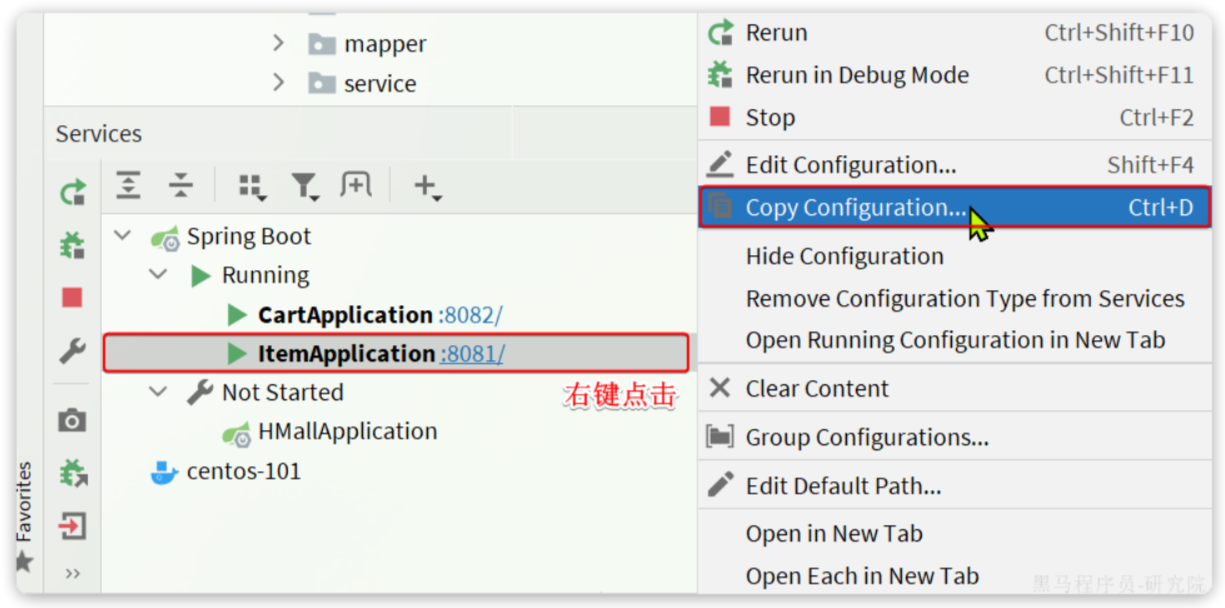The image size is (1225, 608).
Task: Select HMallApplication in the services tree
Action: point(347,432)
